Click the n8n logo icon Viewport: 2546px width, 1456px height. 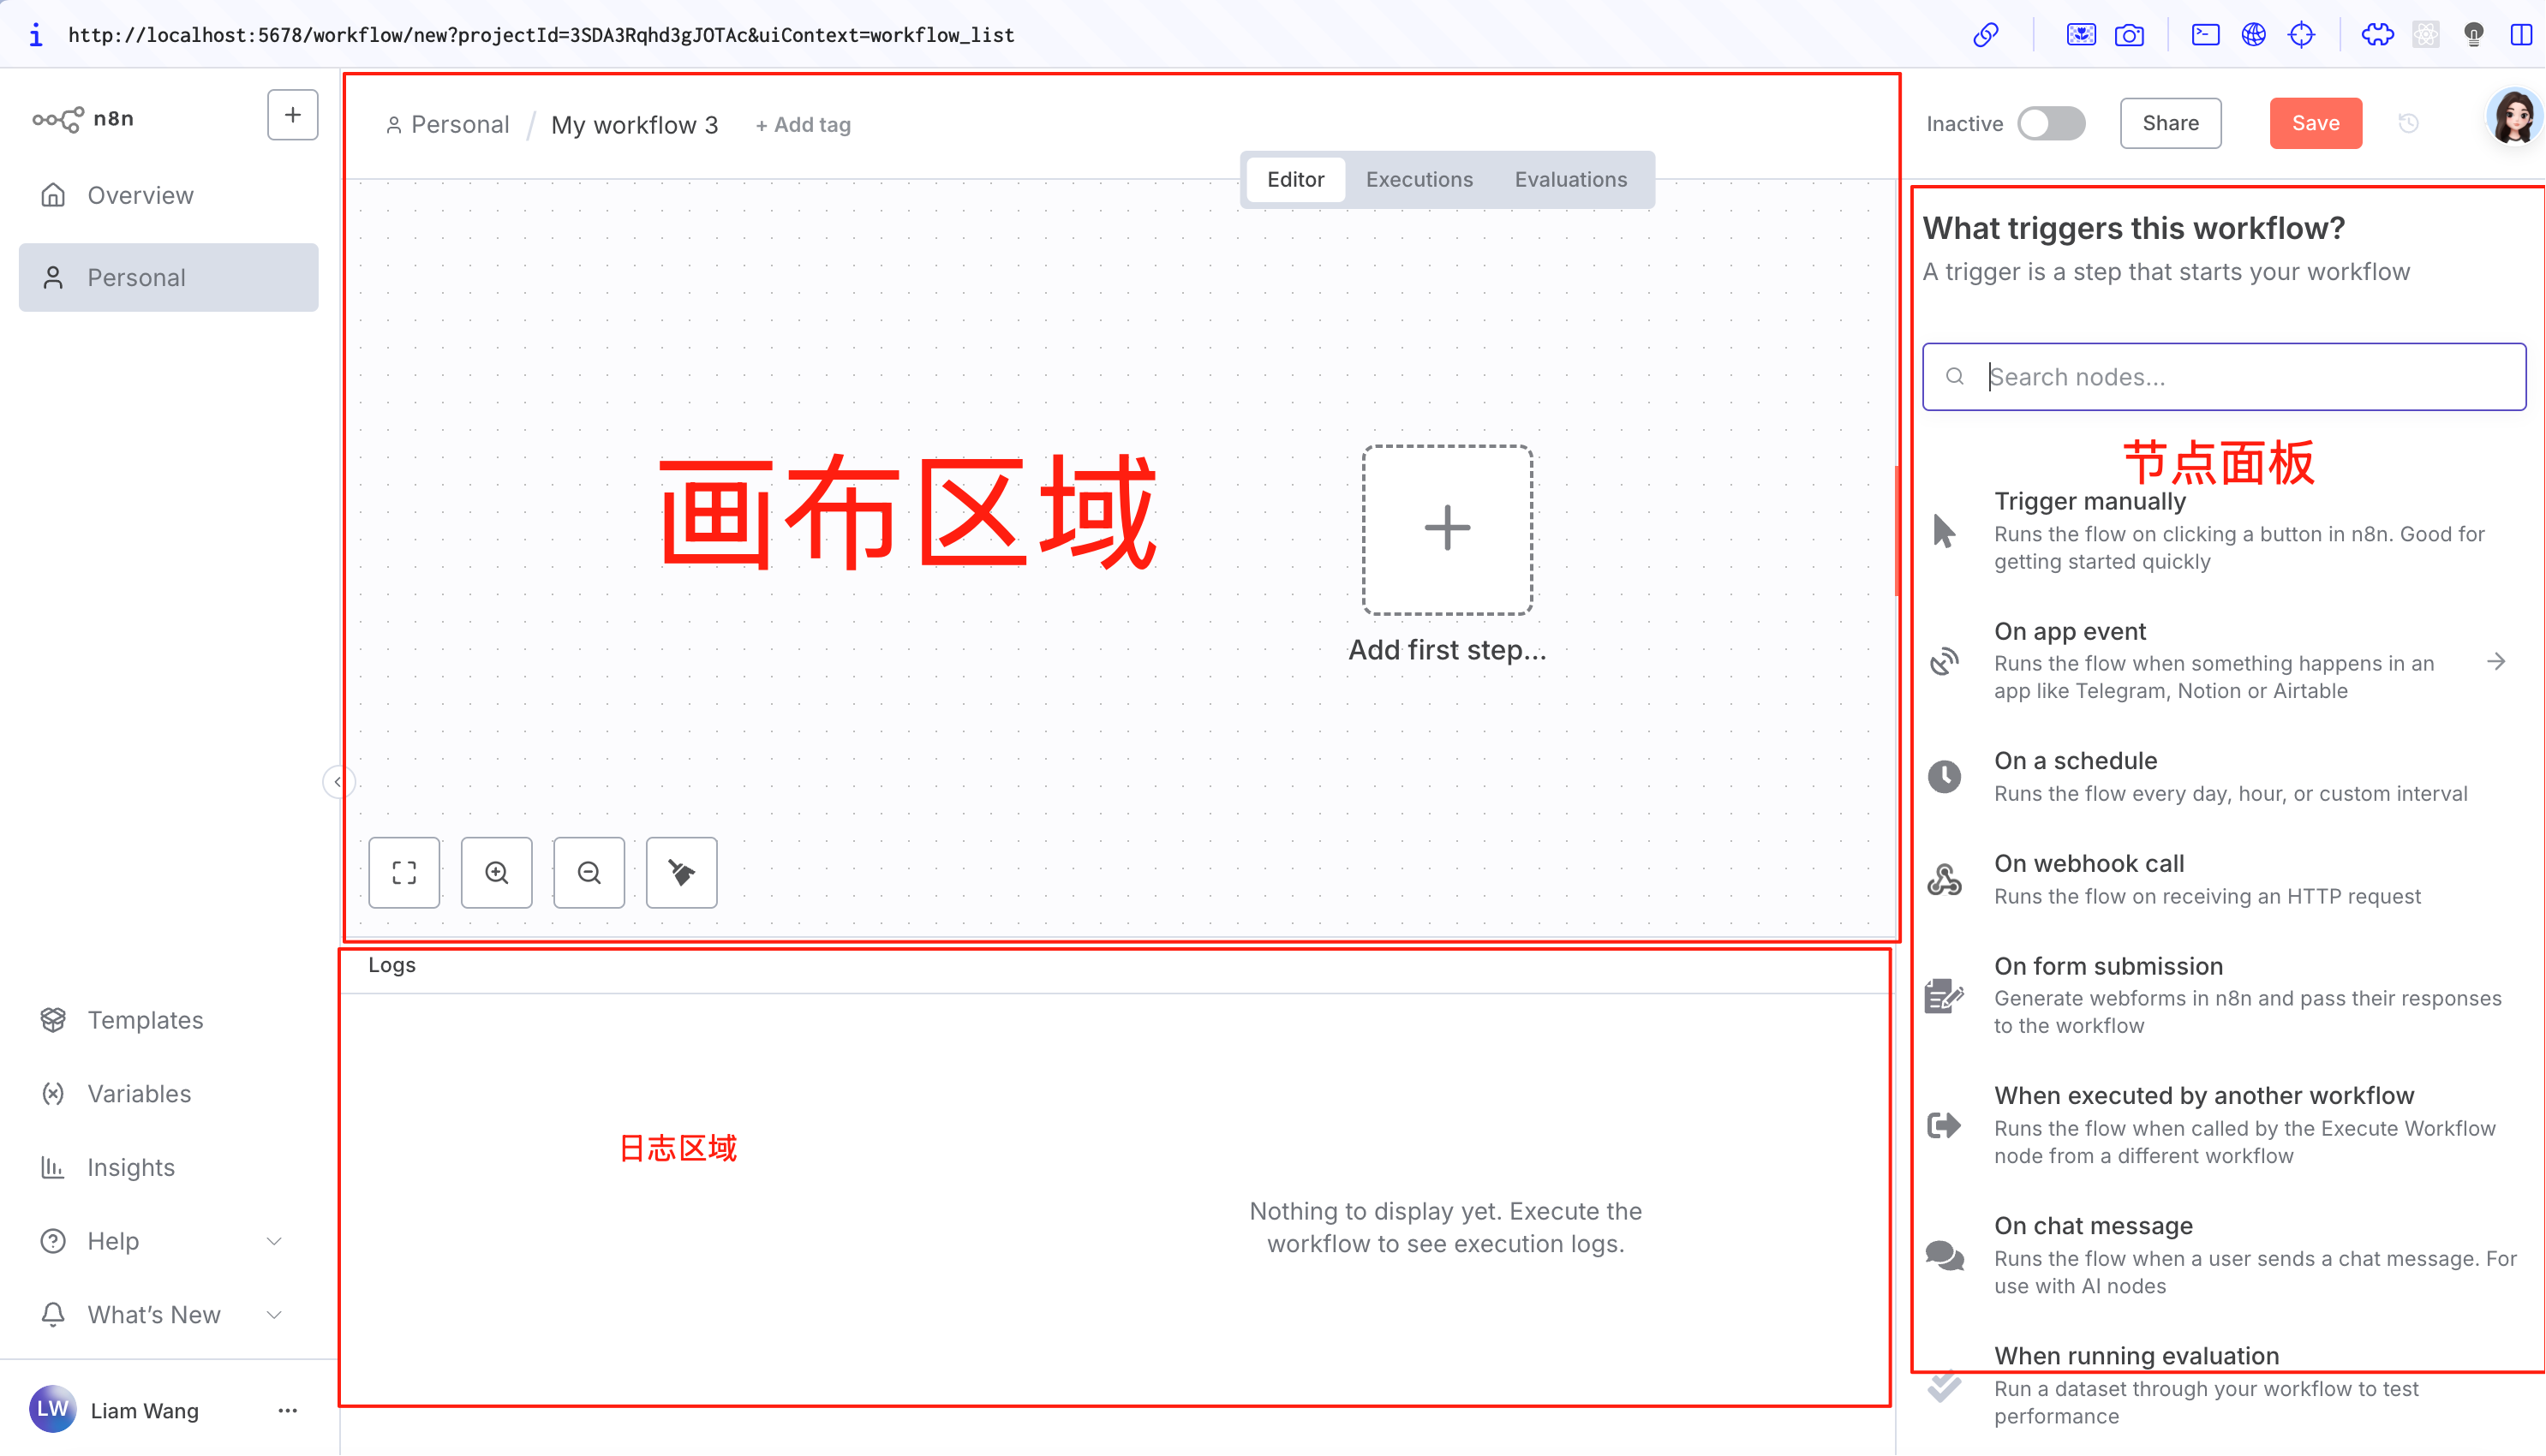click(x=58, y=119)
